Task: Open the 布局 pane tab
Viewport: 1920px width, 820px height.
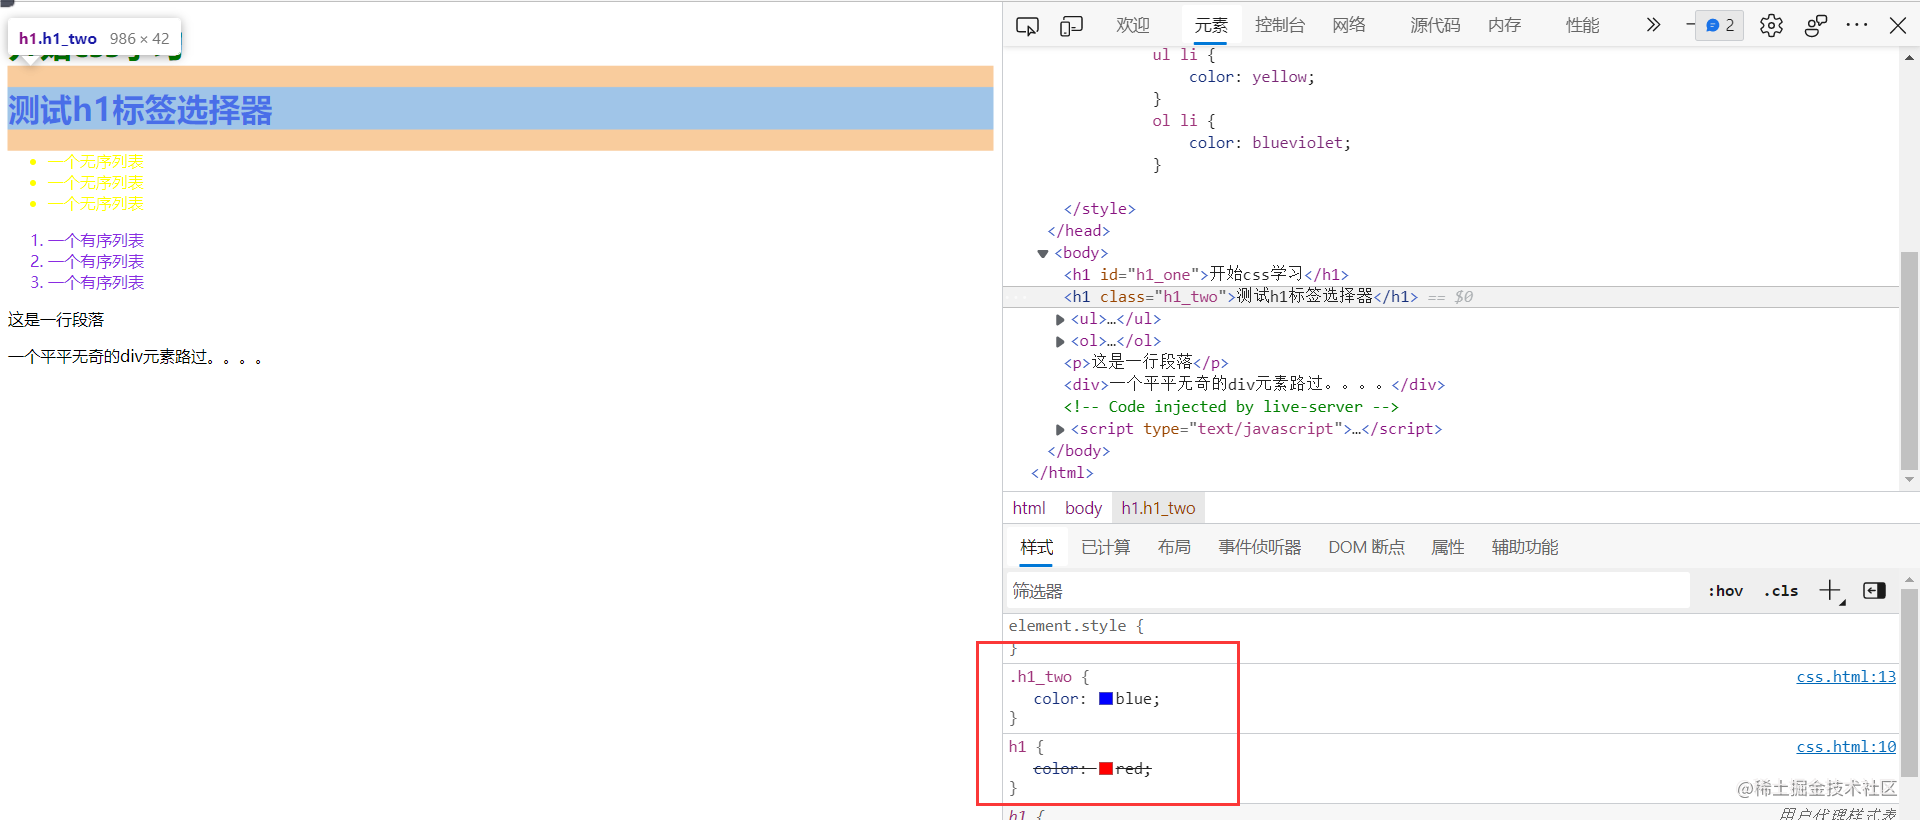Action: click(x=1174, y=547)
